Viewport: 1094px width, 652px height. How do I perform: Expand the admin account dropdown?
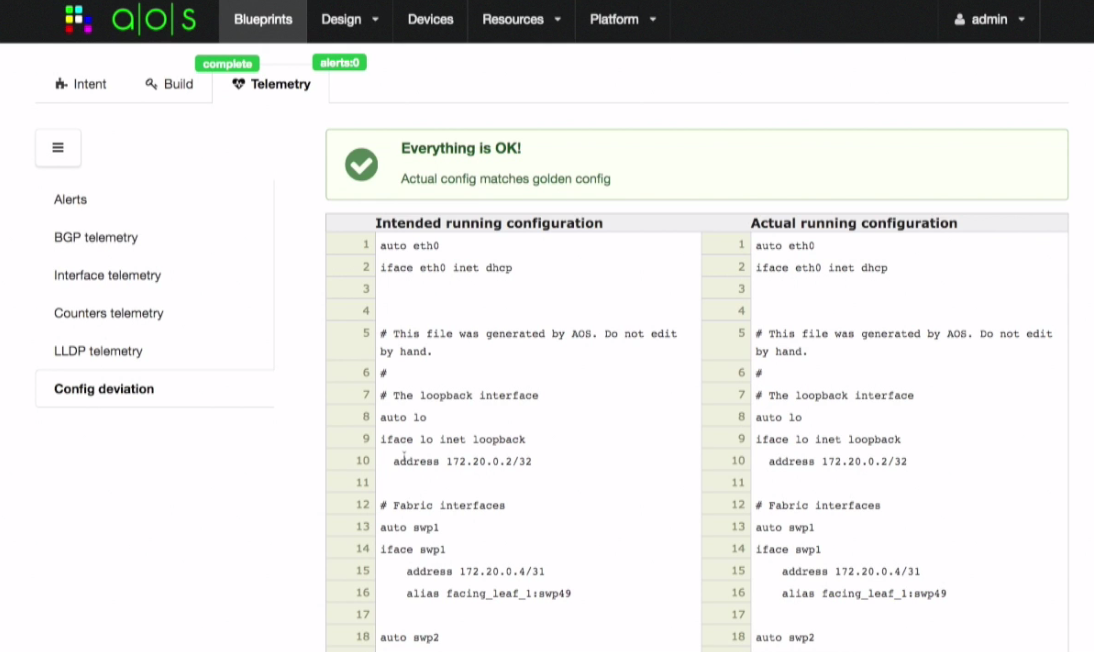click(x=989, y=20)
